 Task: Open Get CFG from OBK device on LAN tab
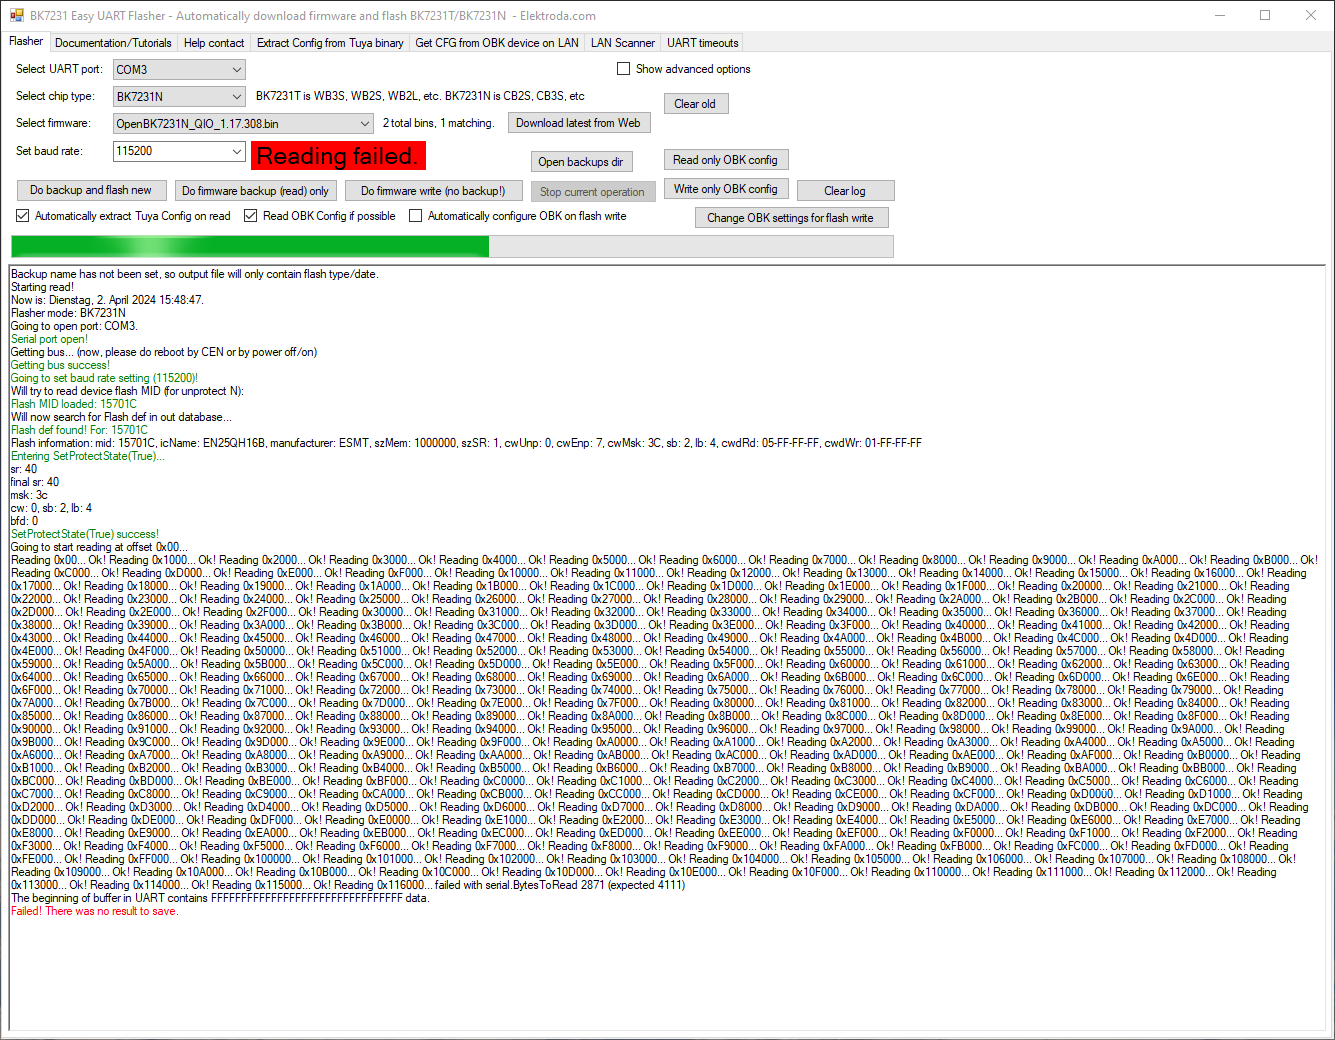pyautogui.click(x=497, y=43)
